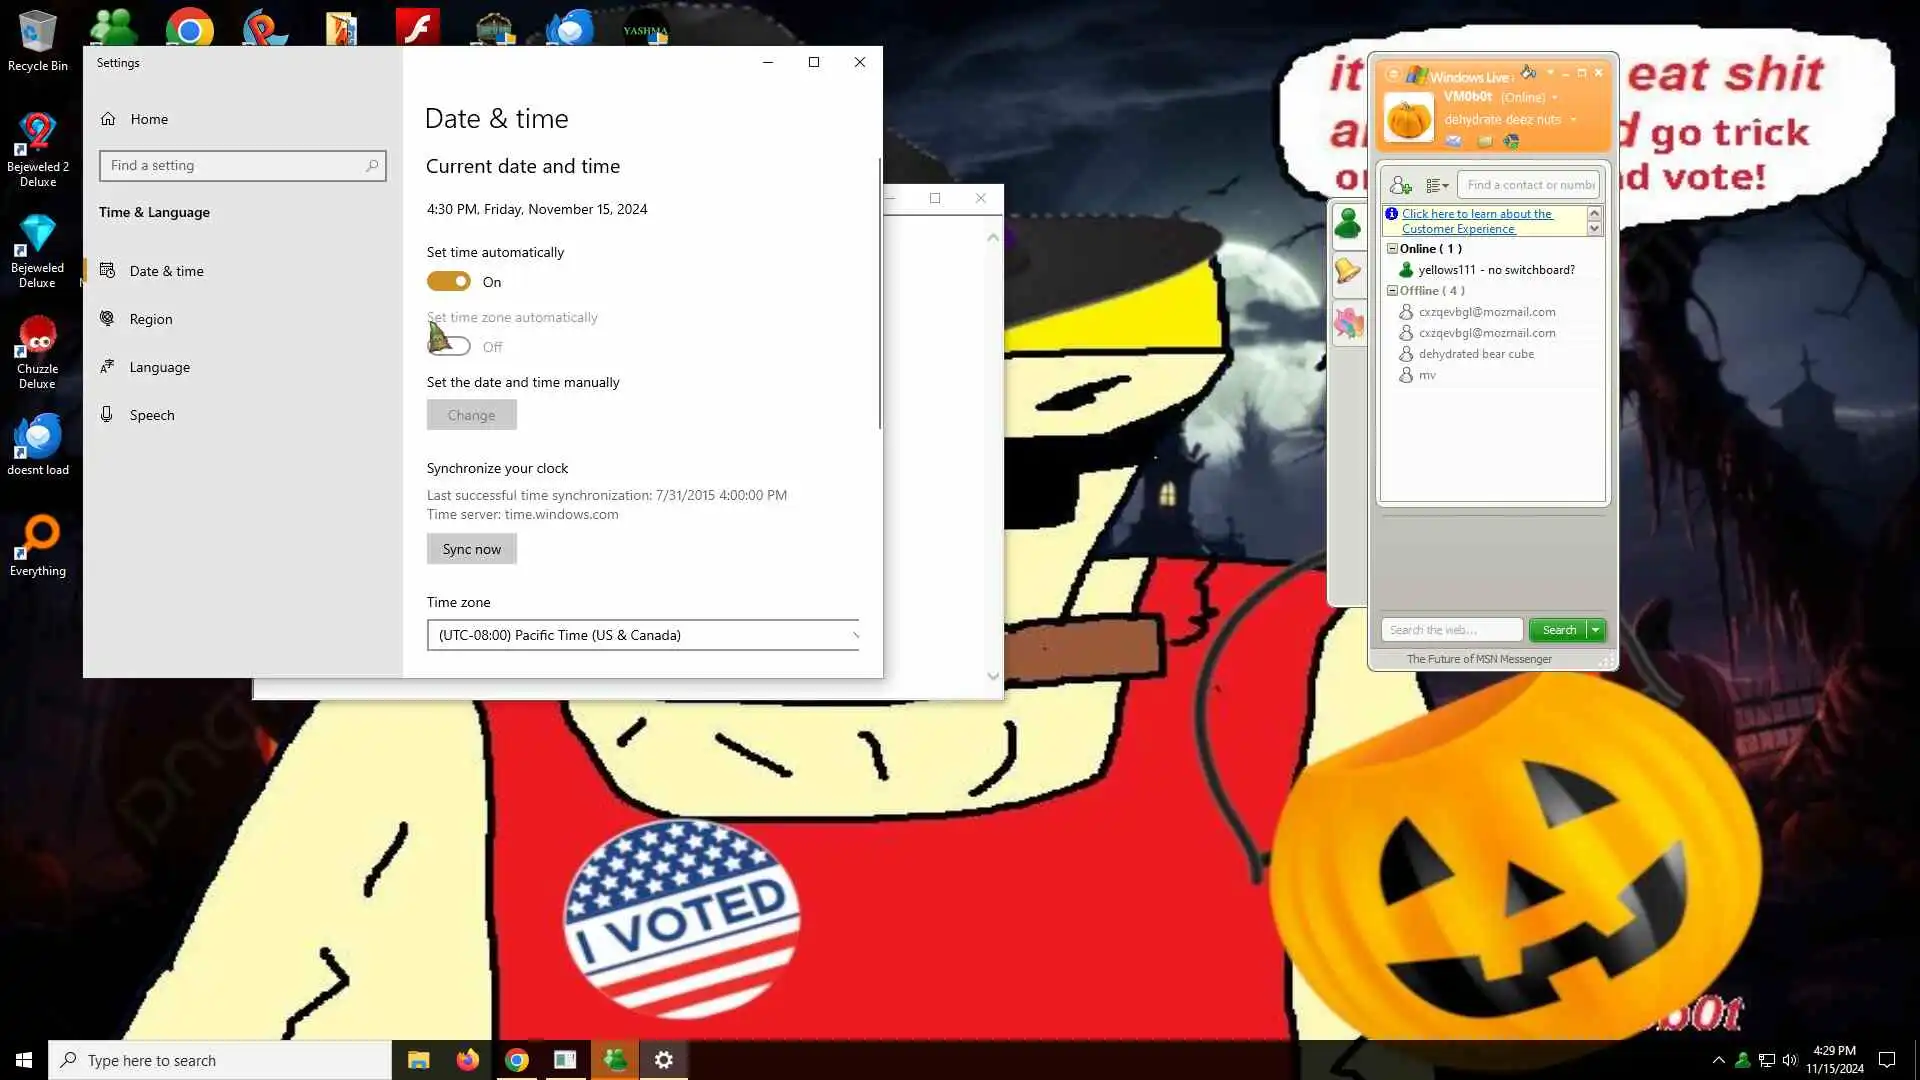Screen dimensions: 1920x1080
Task: Click the Add a contact icon in Messenger
Action: click(x=1400, y=185)
